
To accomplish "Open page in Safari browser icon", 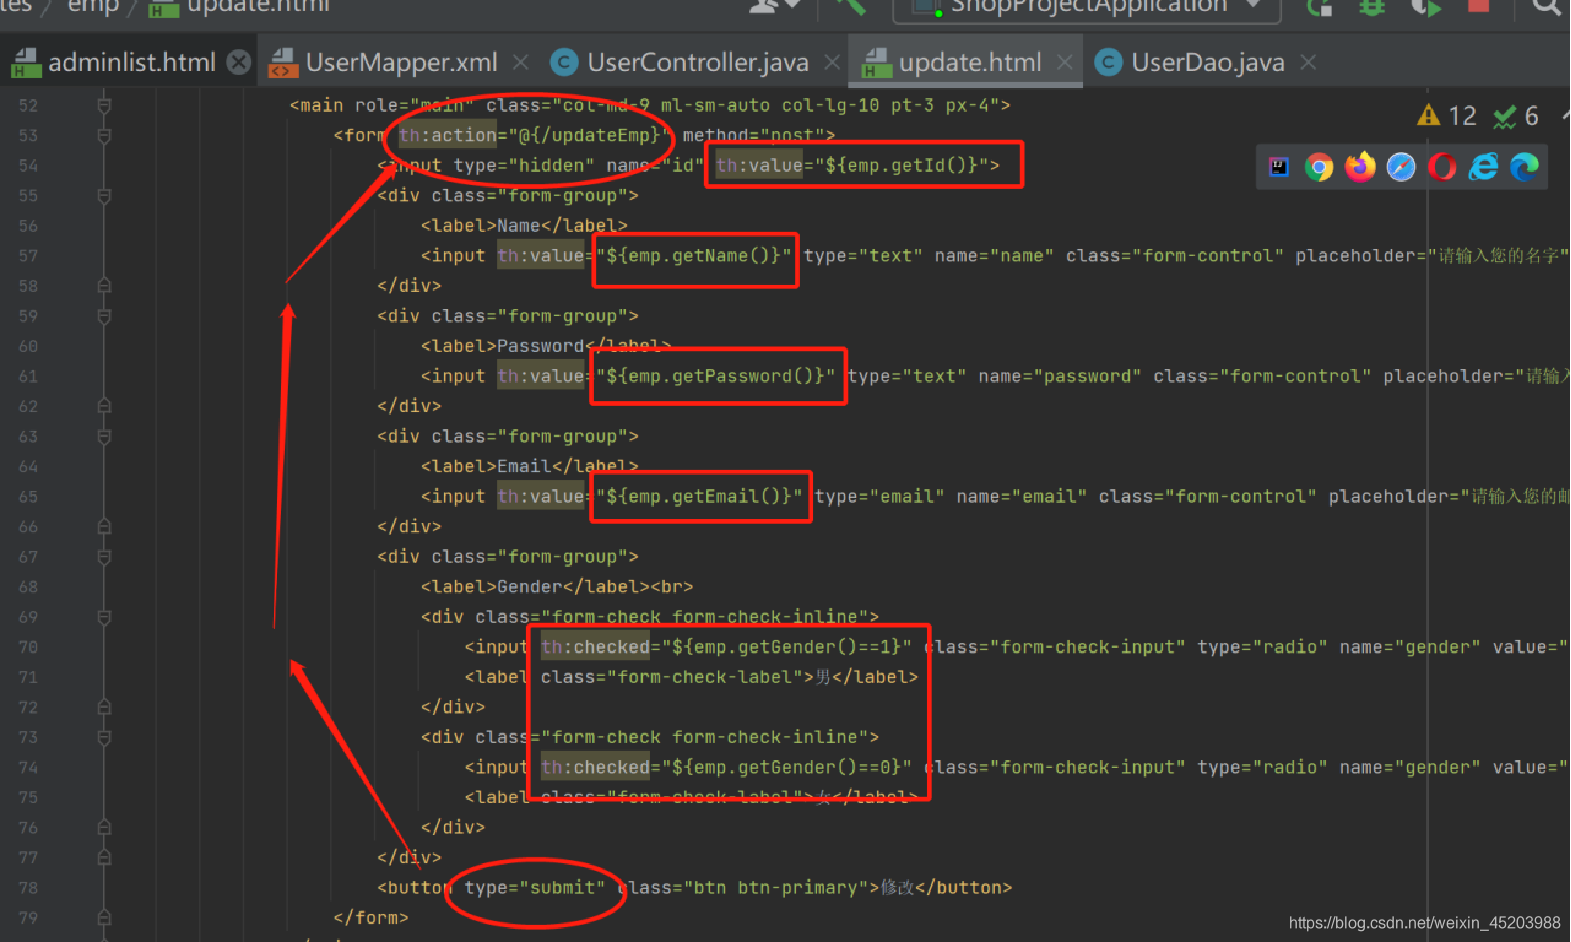I will [1401, 167].
